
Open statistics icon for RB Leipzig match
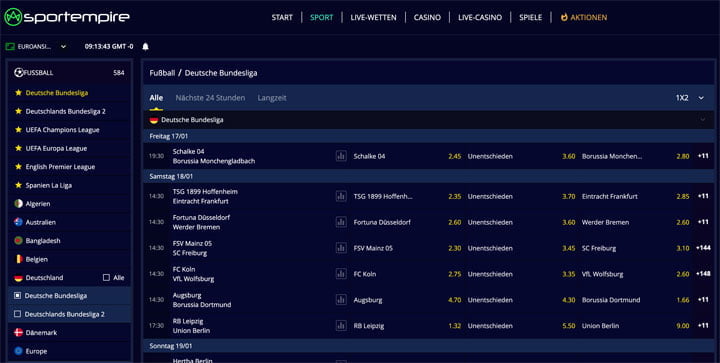coord(341,326)
